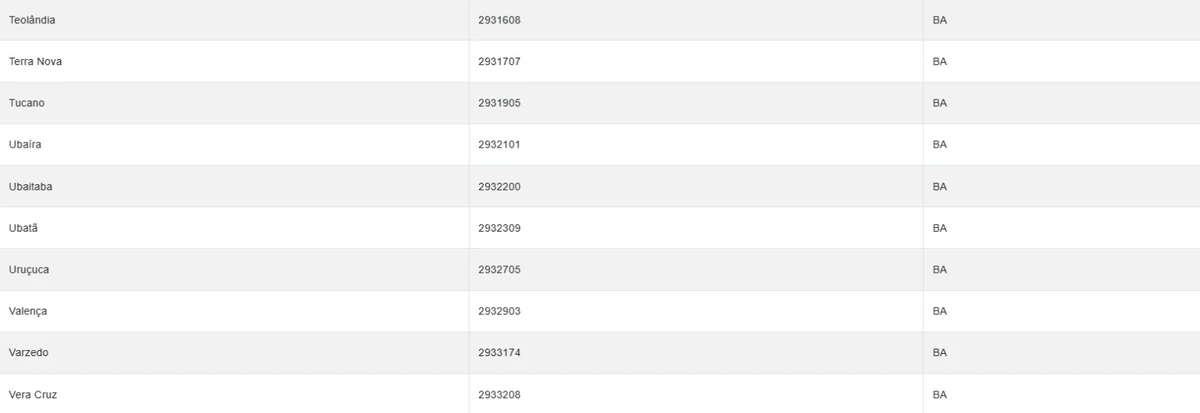Click the Uruçuca name cell
Image resolution: width=1200 pixels, height=413 pixels.
(29, 270)
